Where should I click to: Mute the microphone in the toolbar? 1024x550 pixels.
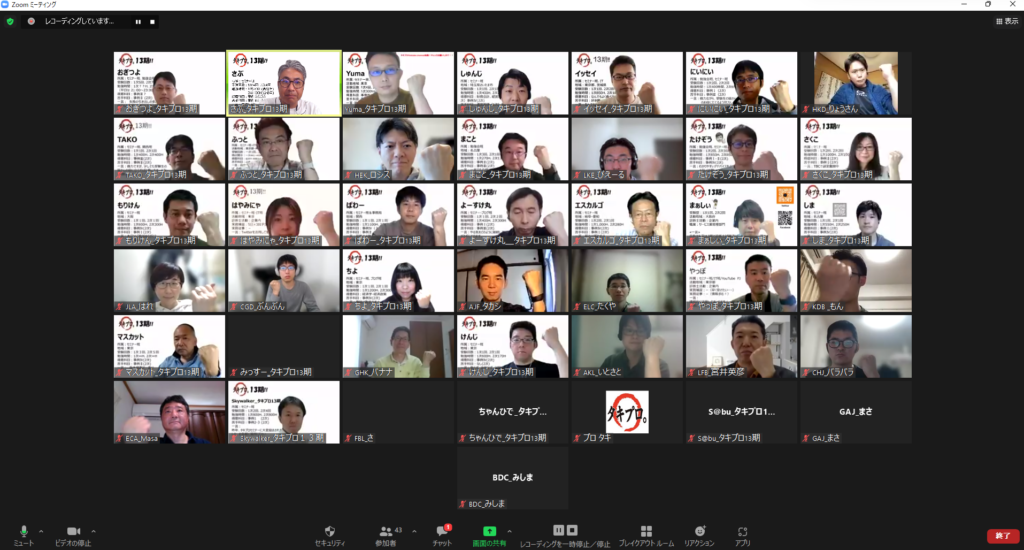click(23, 531)
